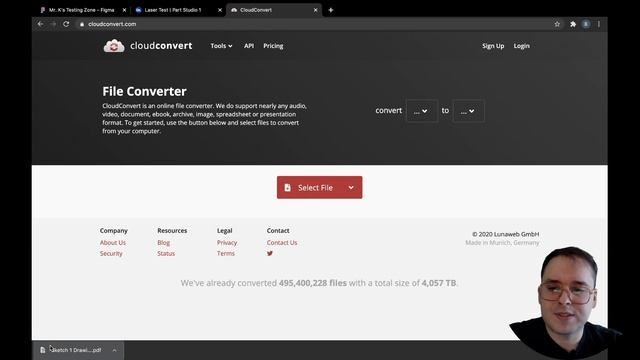
Task: Click the '4,057 TB' text
Action: point(439,283)
